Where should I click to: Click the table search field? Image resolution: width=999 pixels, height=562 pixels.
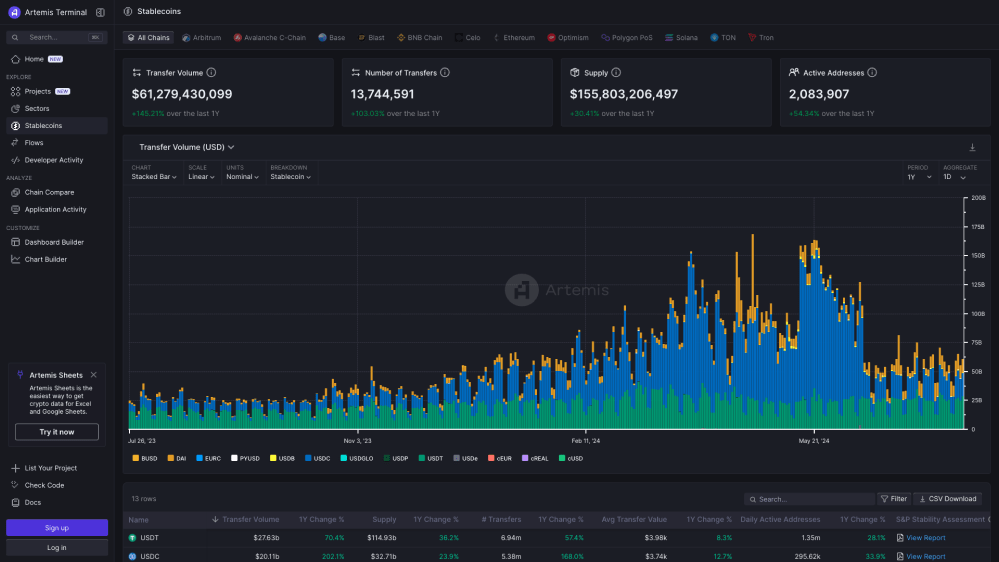tap(809, 500)
